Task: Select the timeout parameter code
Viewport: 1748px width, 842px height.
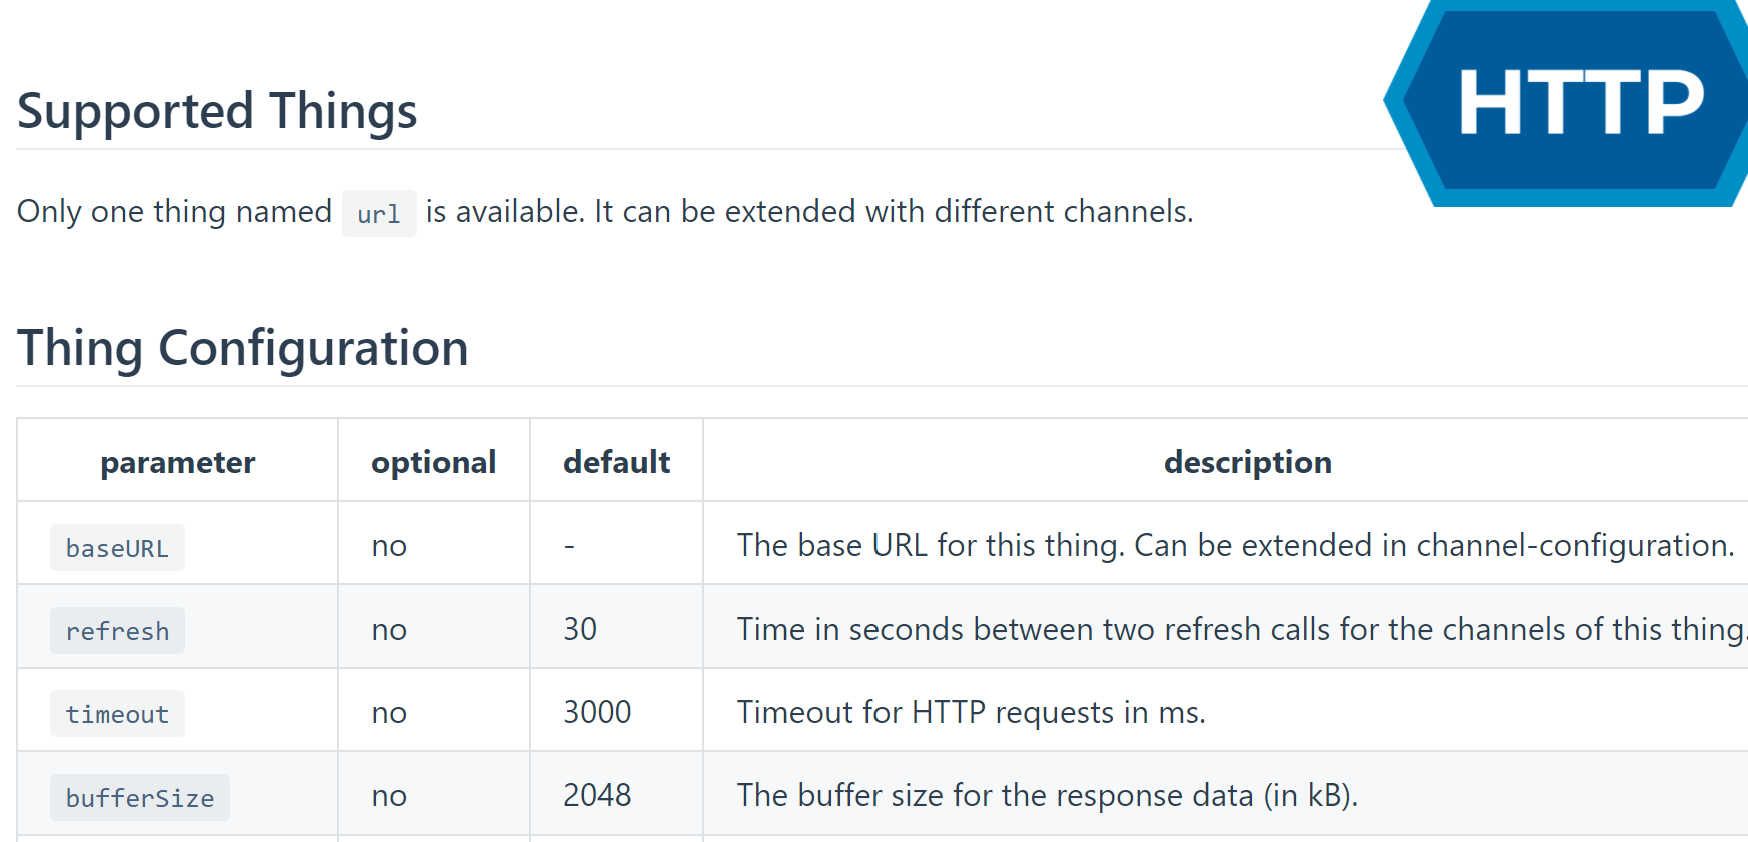Action: pyautogui.click(x=117, y=714)
